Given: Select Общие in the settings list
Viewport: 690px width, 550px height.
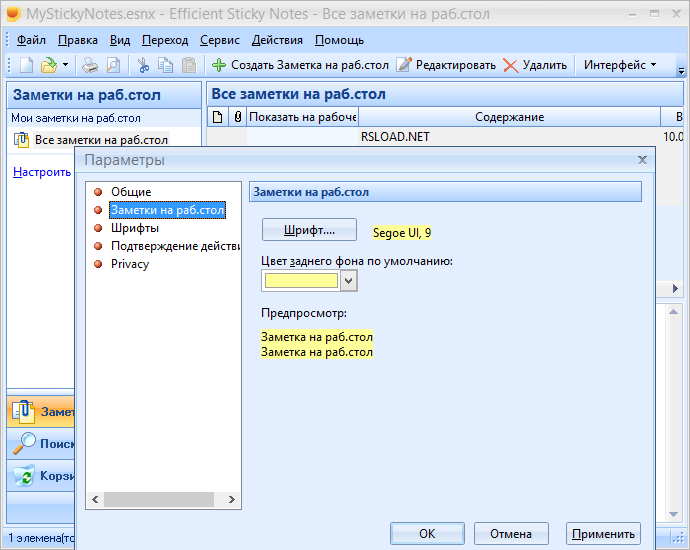Looking at the screenshot, I should click(131, 192).
